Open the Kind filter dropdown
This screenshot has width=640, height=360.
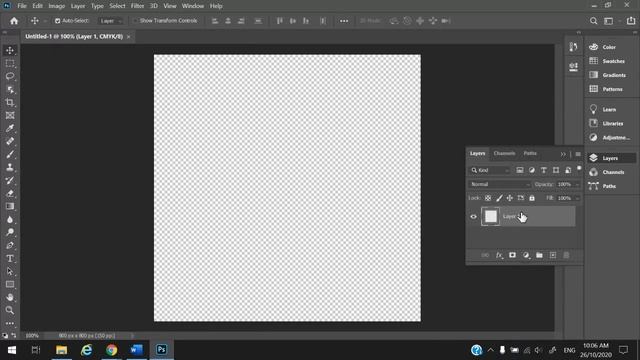coord(490,170)
